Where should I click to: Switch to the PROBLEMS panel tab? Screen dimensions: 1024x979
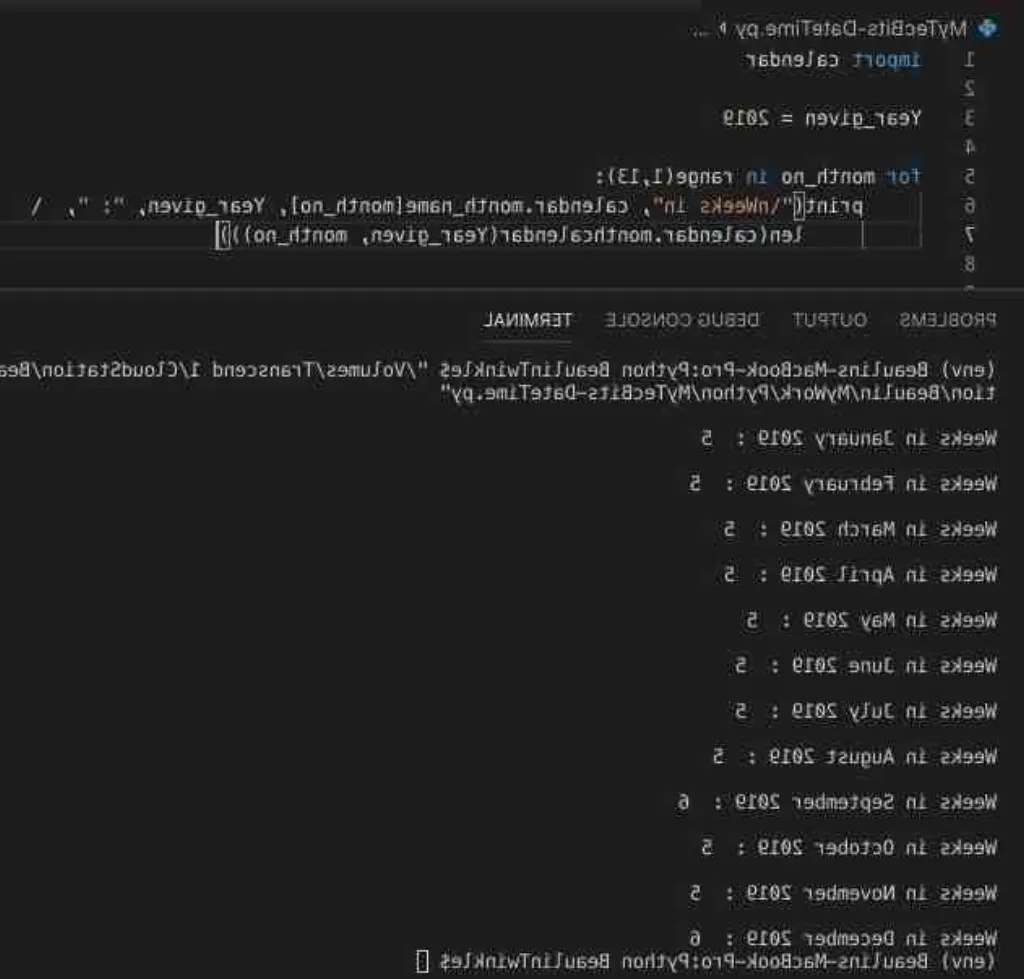coord(948,320)
